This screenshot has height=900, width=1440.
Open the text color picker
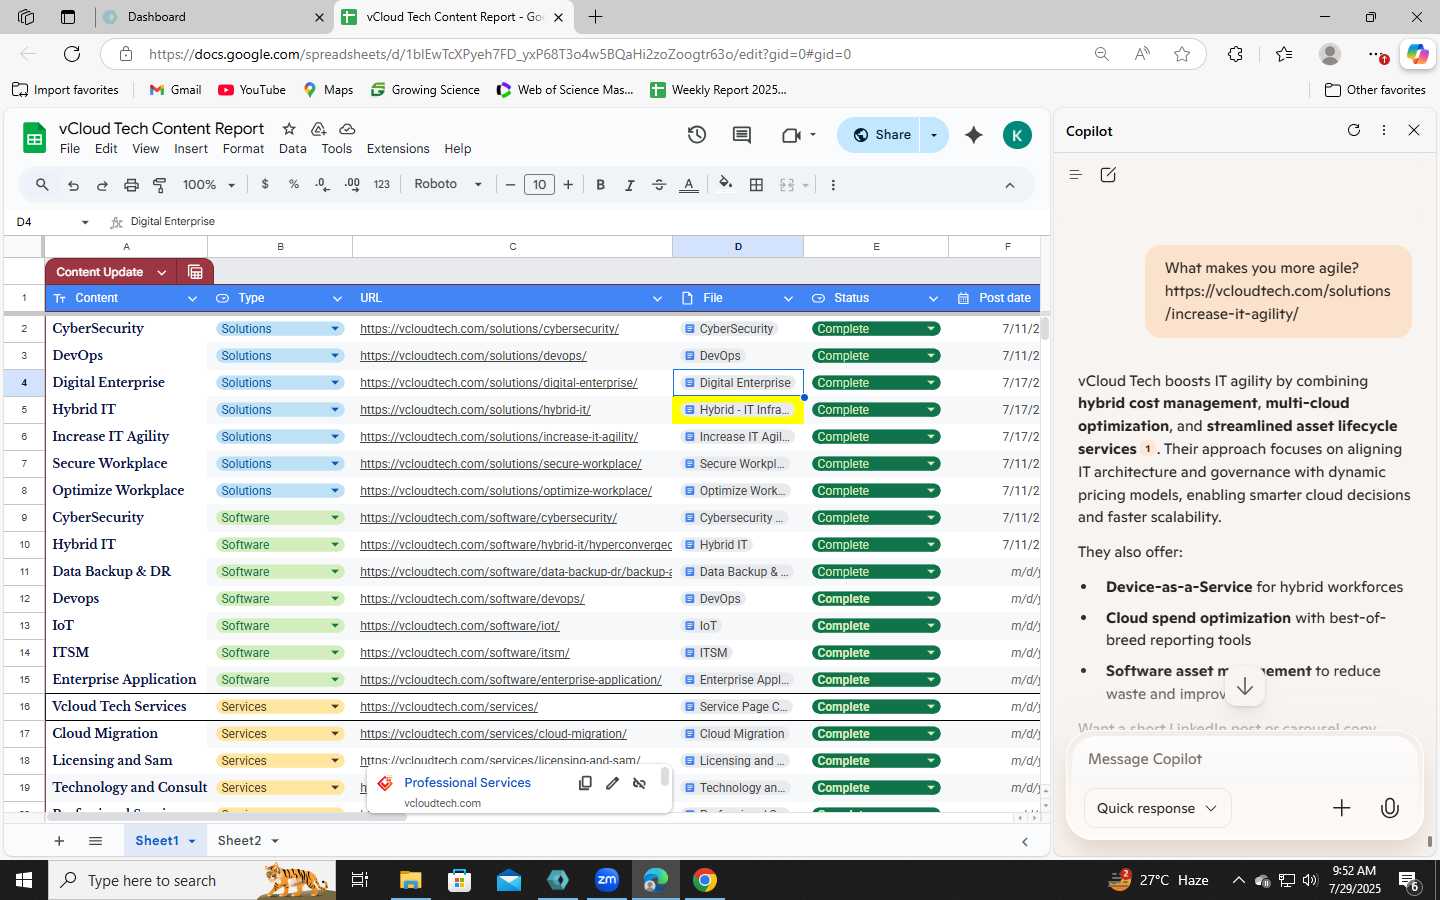[x=689, y=185]
